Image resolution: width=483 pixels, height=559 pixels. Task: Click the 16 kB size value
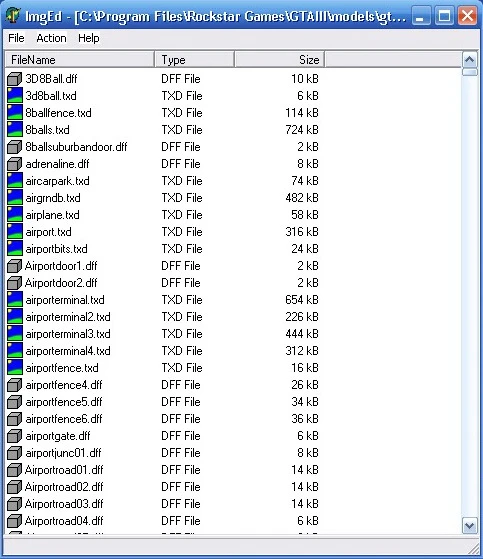pyautogui.click(x=305, y=368)
